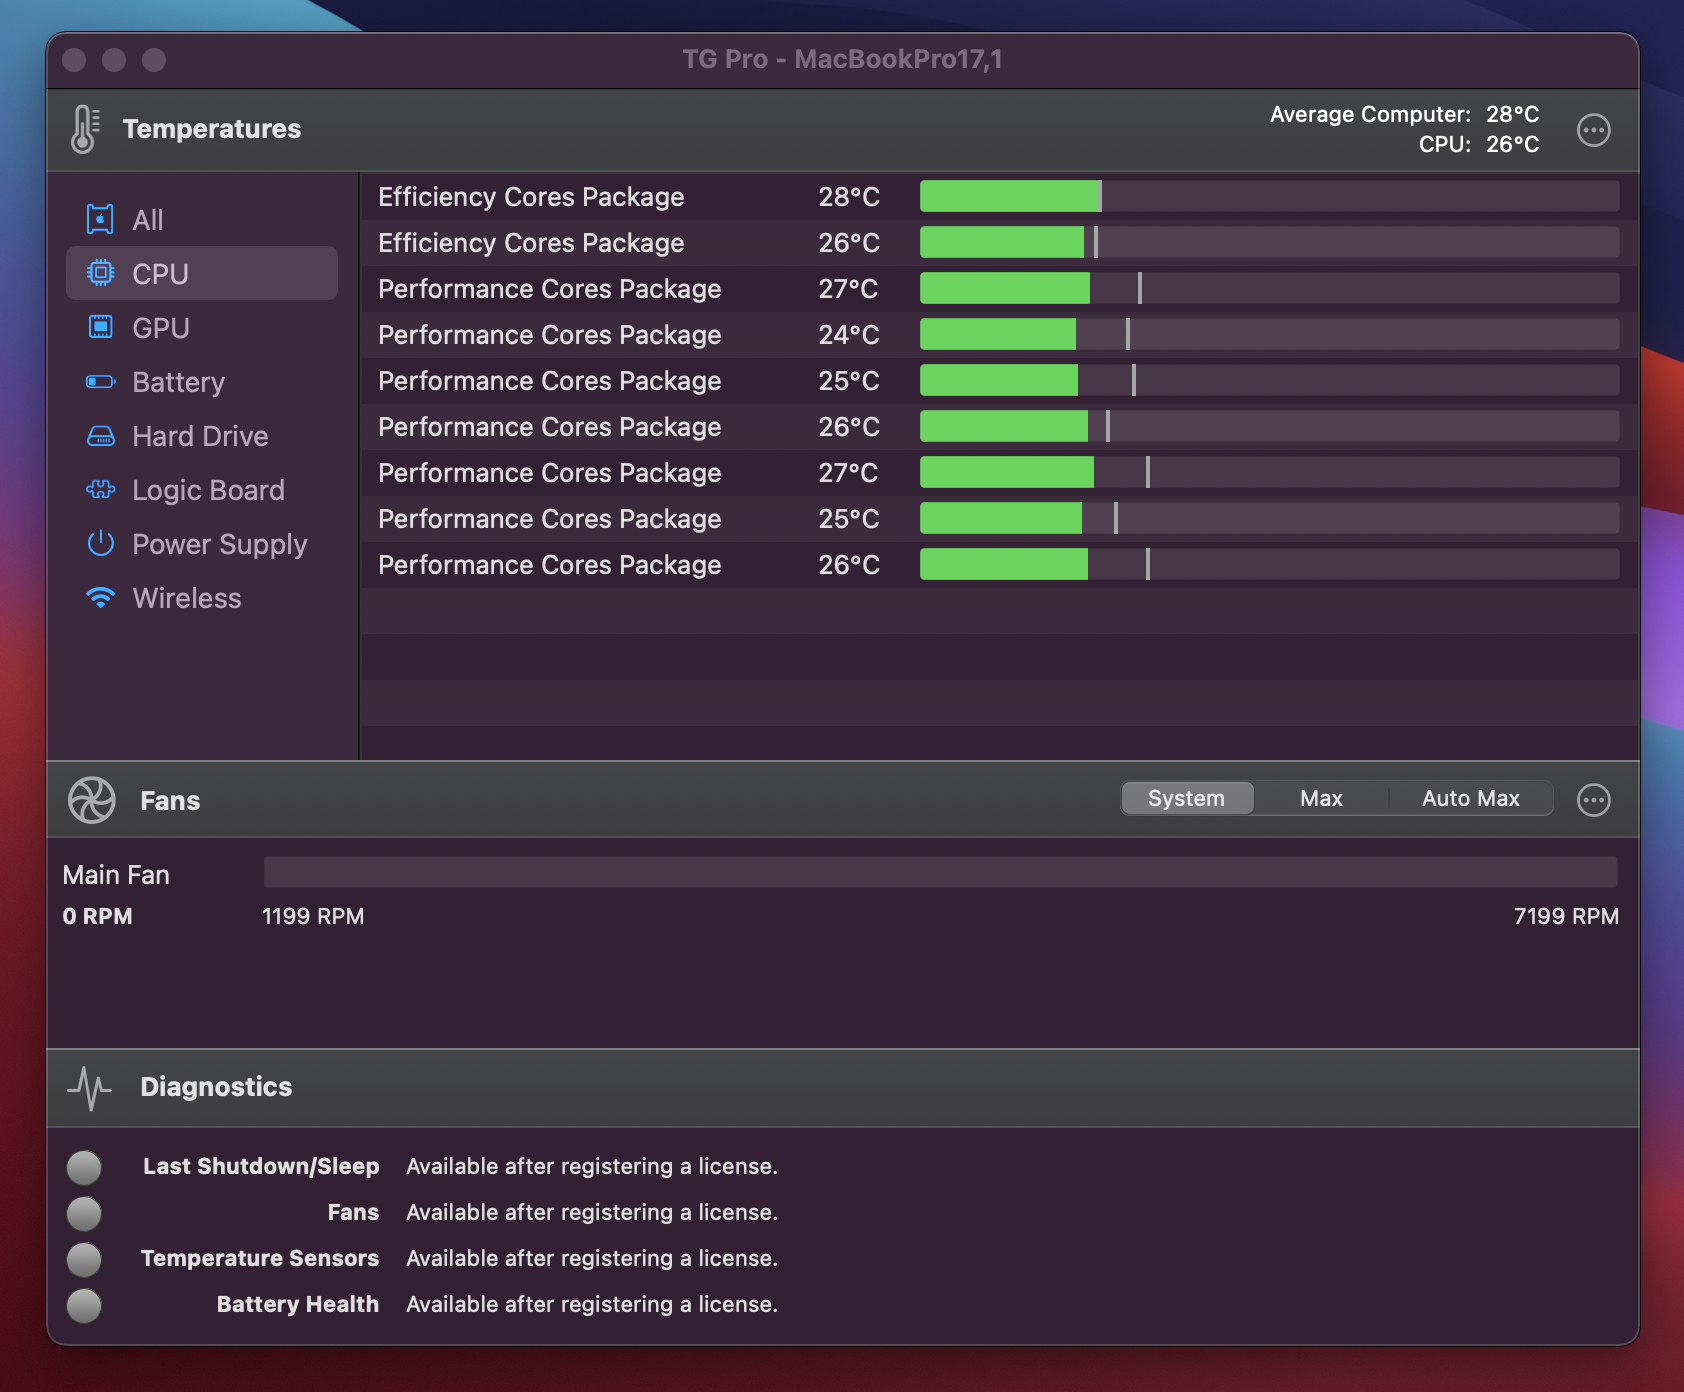Click the 1199 RPM minimum speed label
This screenshot has height=1392, width=1684.
313,916
